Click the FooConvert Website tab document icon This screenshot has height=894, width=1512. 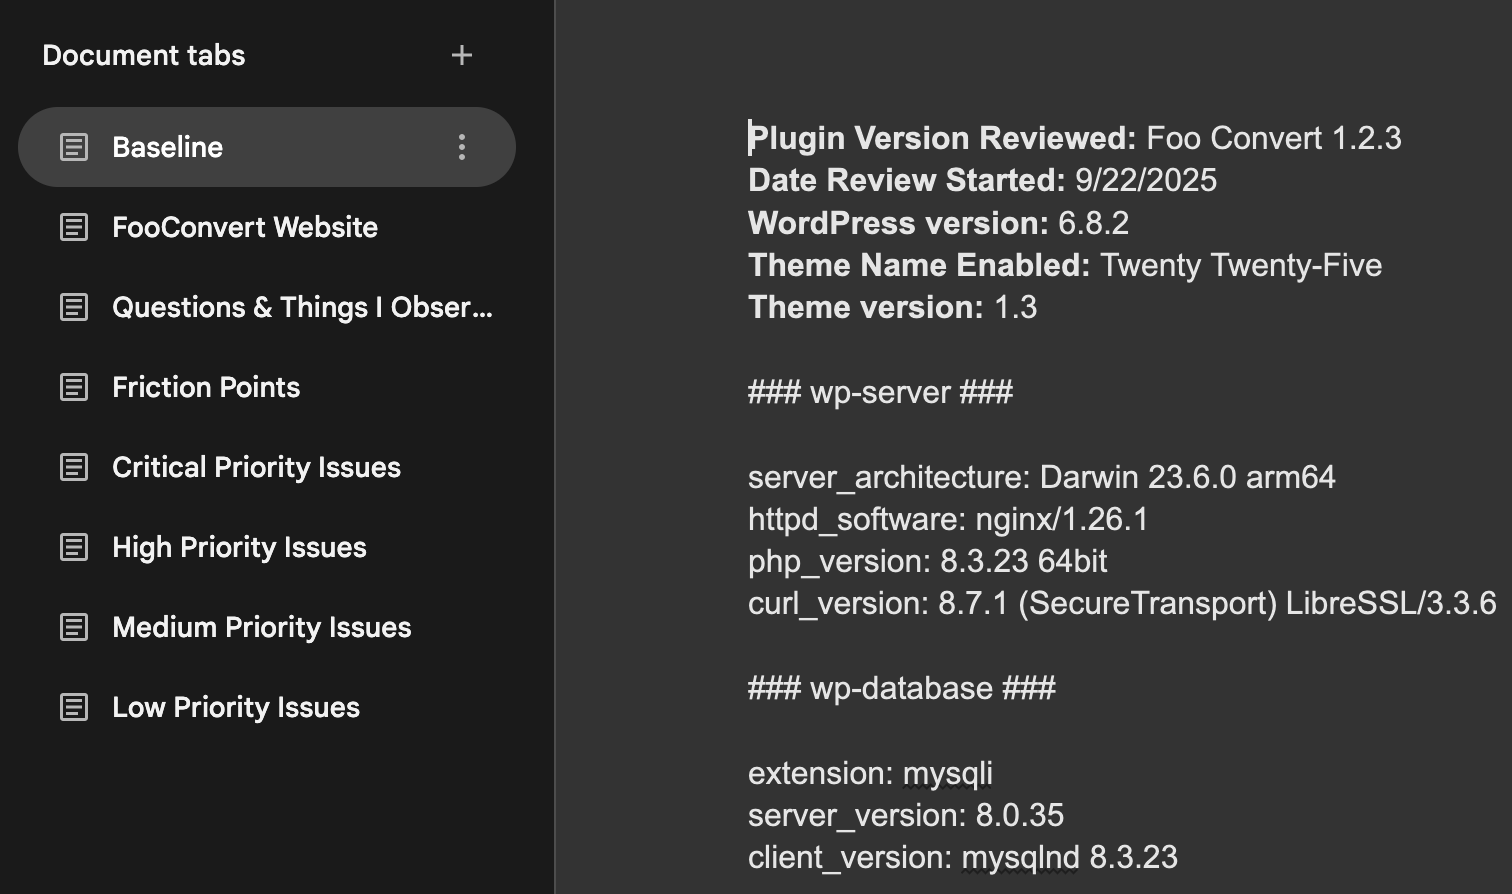coord(74,227)
